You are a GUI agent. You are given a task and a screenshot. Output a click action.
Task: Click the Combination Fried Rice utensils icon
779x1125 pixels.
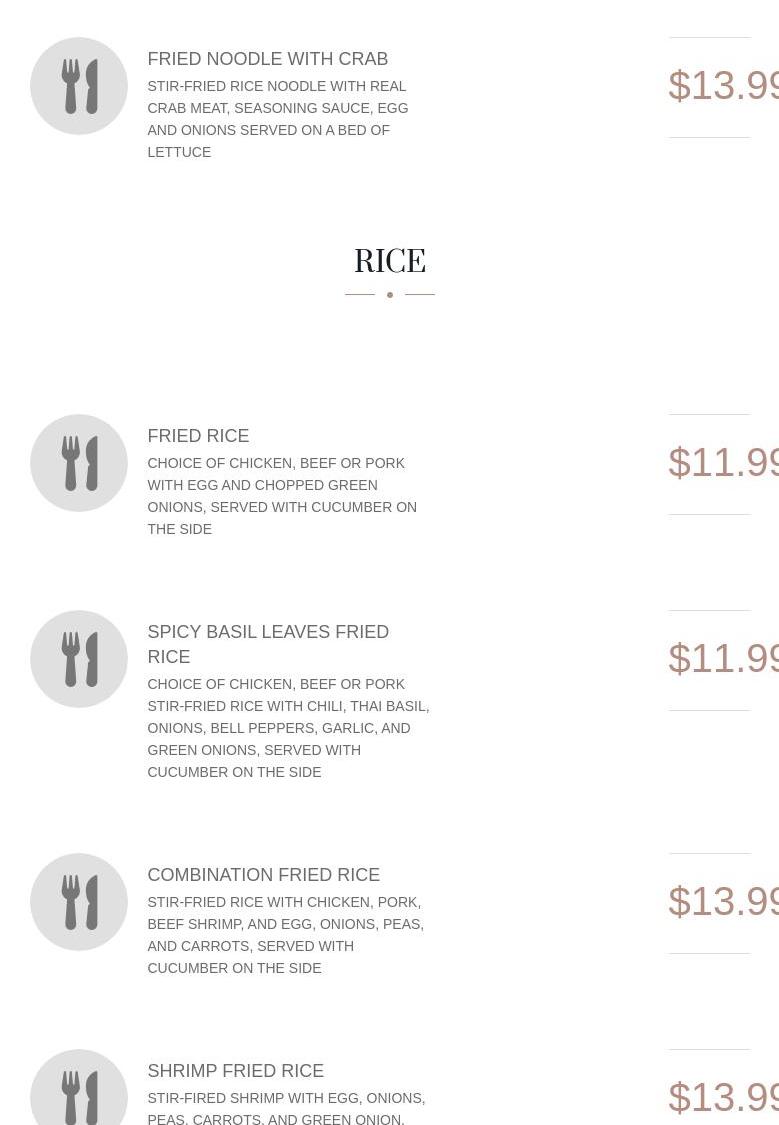click(x=79, y=902)
